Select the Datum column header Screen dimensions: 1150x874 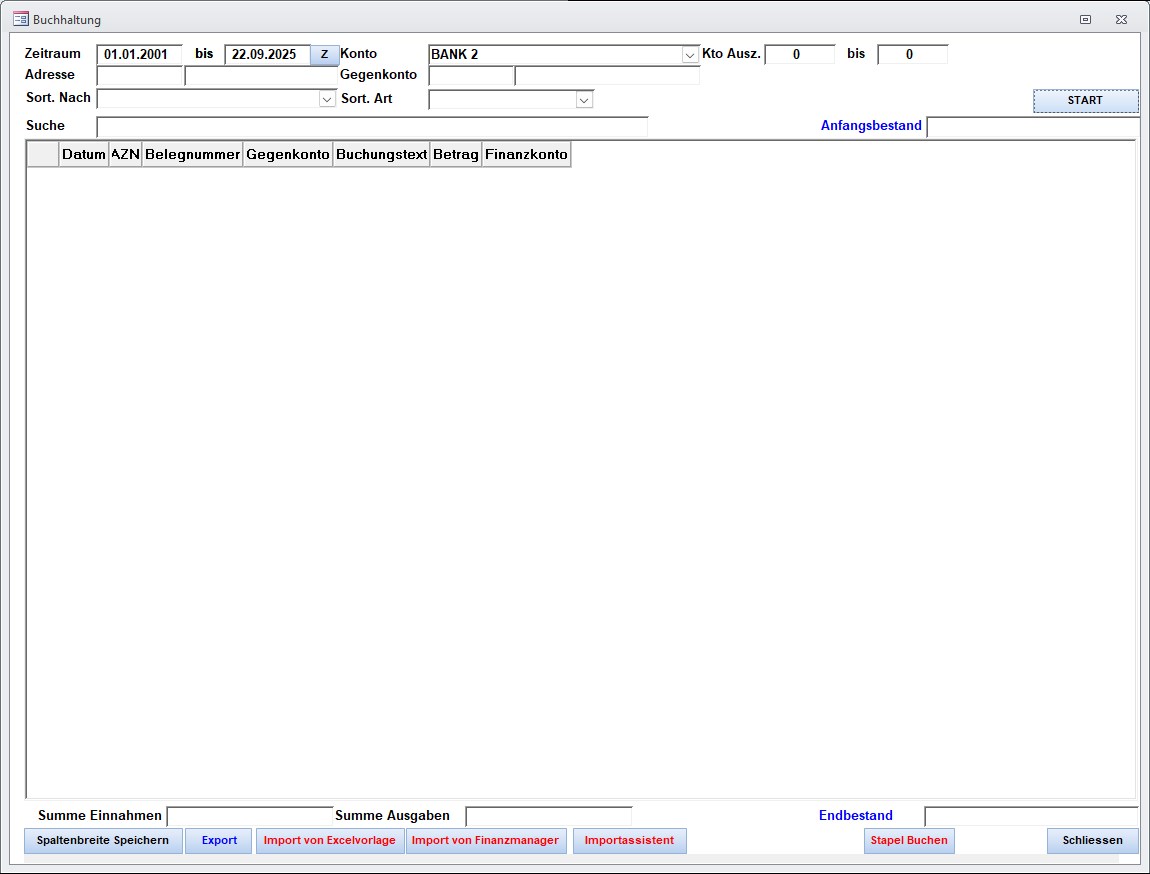84,155
